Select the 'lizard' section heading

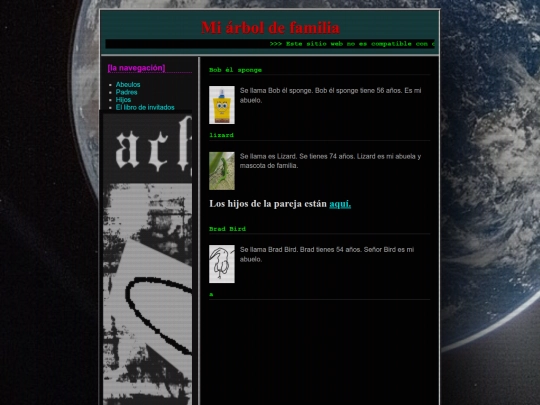(x=221, y=135)
